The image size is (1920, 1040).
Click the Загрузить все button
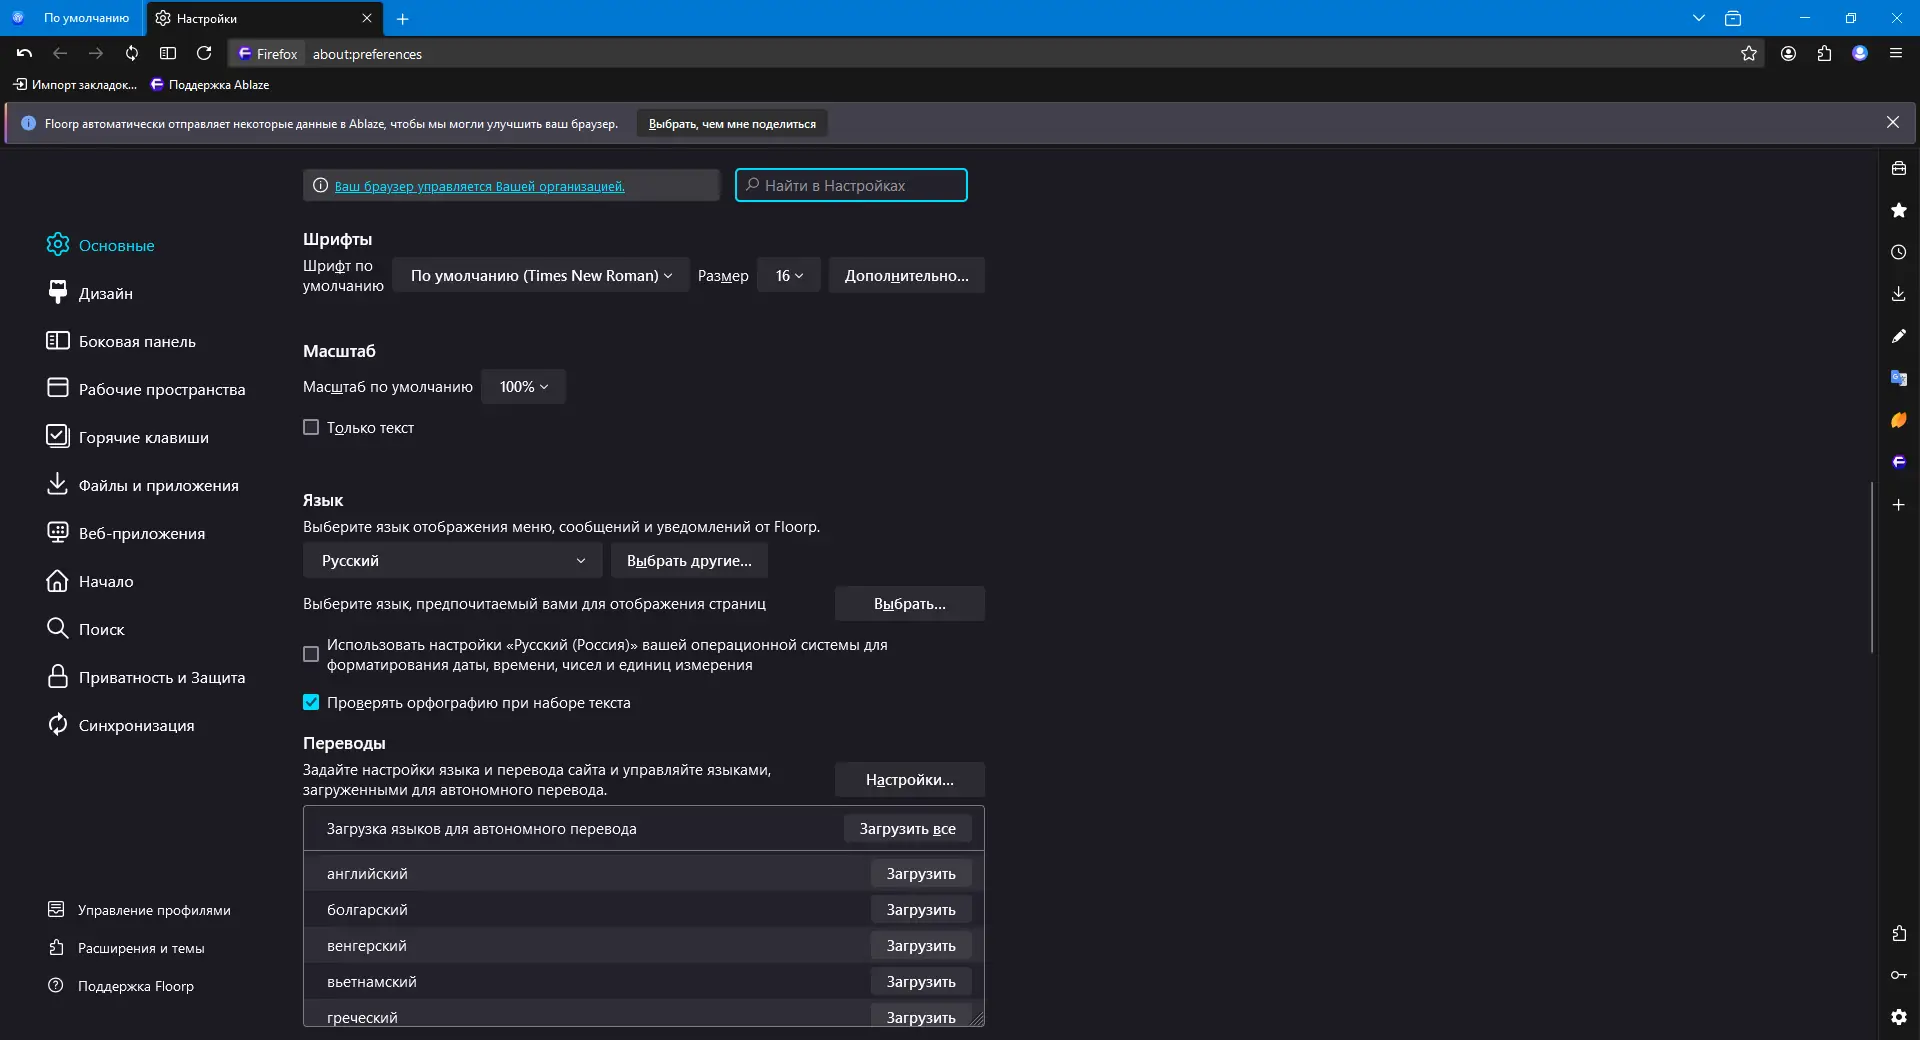coord(907,829)
